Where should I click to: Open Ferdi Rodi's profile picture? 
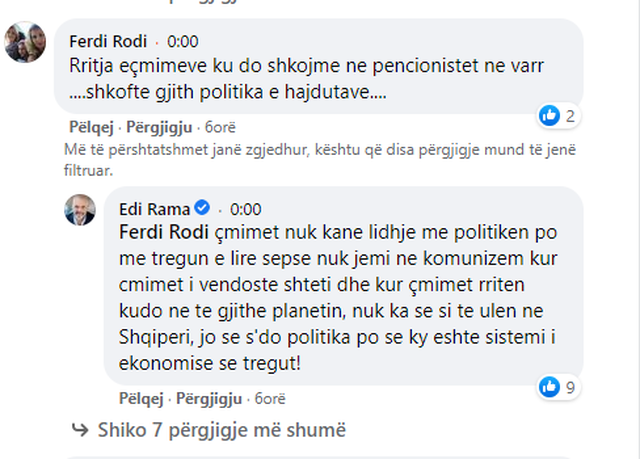coord(24,43)
